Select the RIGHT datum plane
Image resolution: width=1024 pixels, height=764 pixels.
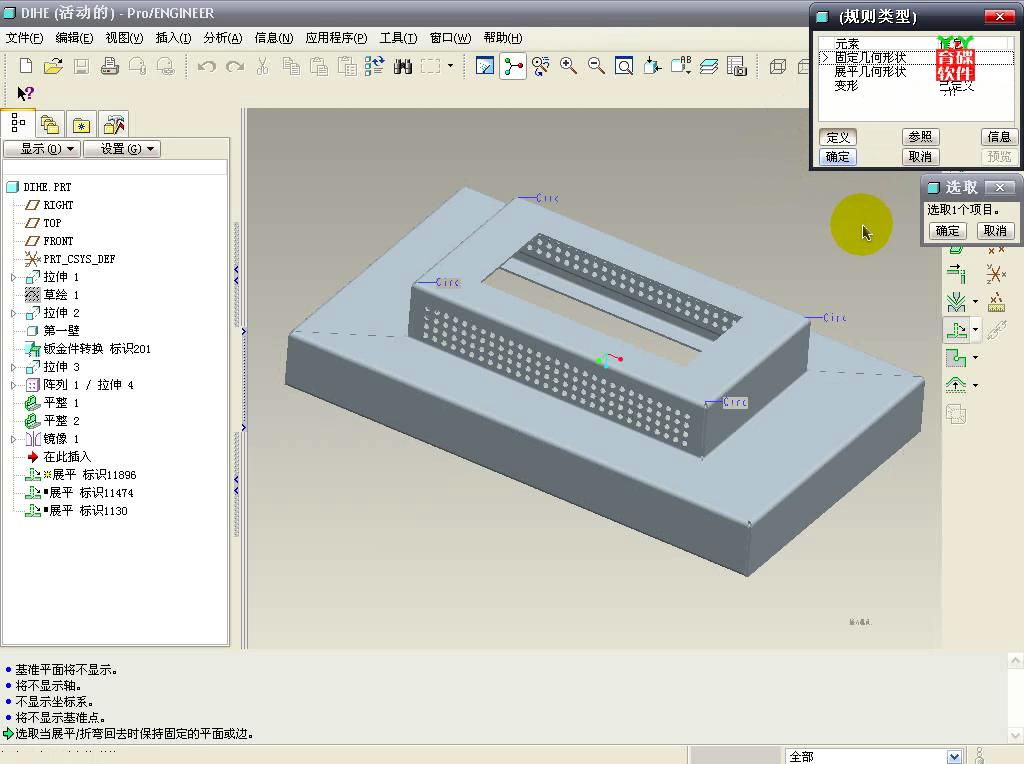tap(49, 205)
